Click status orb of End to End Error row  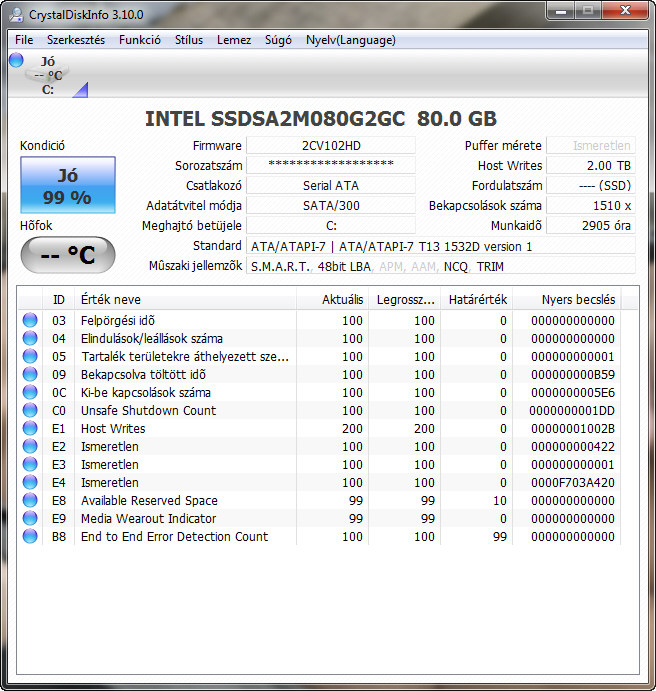click(30, 536)
